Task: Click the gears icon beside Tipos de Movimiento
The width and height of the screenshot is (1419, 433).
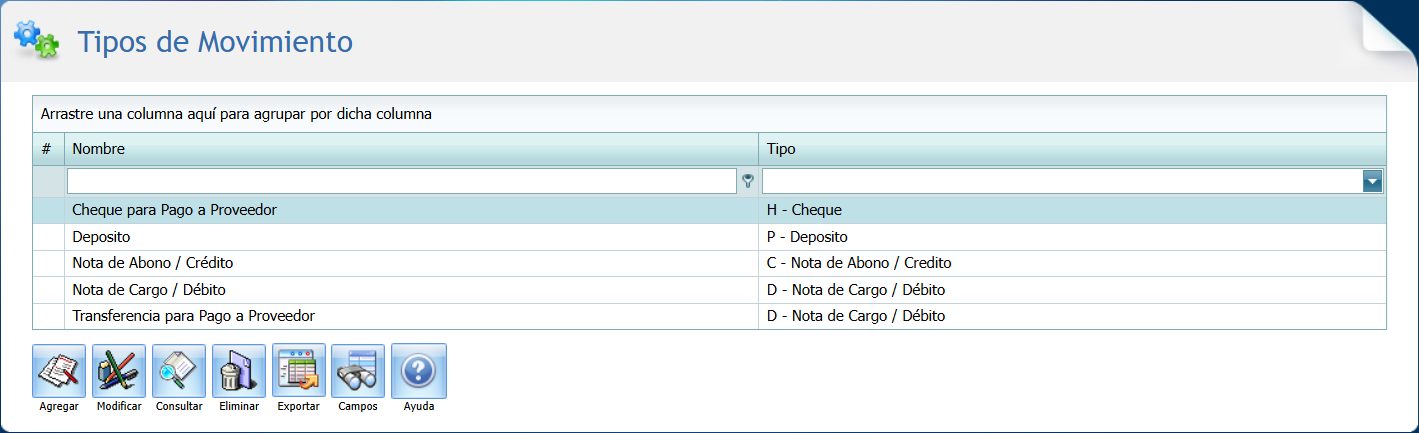Action: pyautogui.click(x=36, y=39)
